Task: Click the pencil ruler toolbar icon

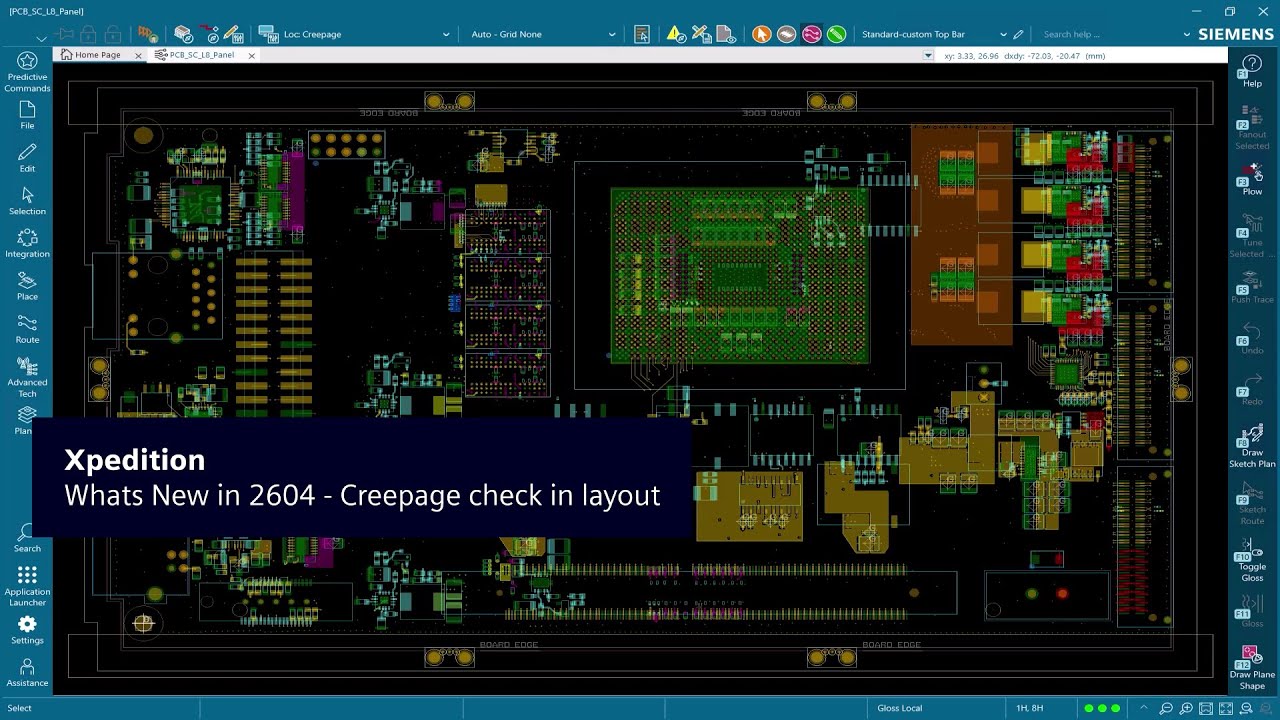Action: tap(232, 34)
